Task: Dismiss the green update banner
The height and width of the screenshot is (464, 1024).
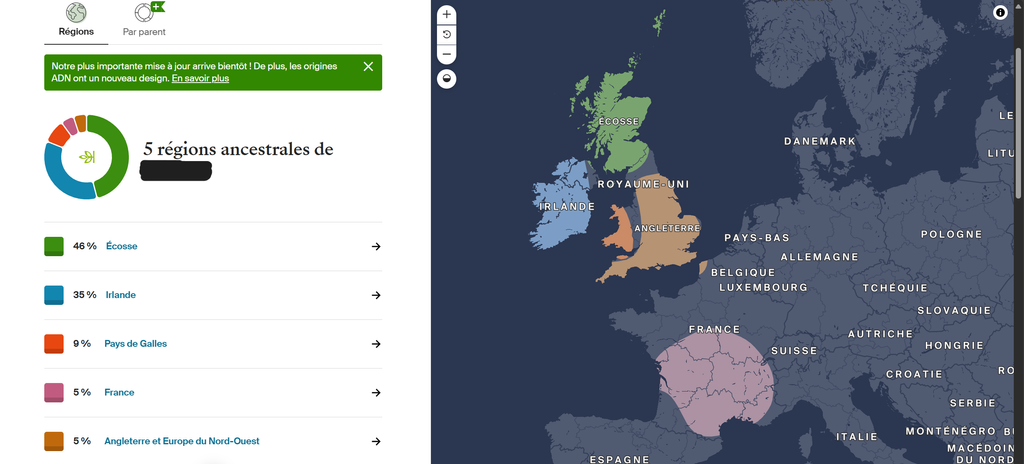Action: click(368, 67)
